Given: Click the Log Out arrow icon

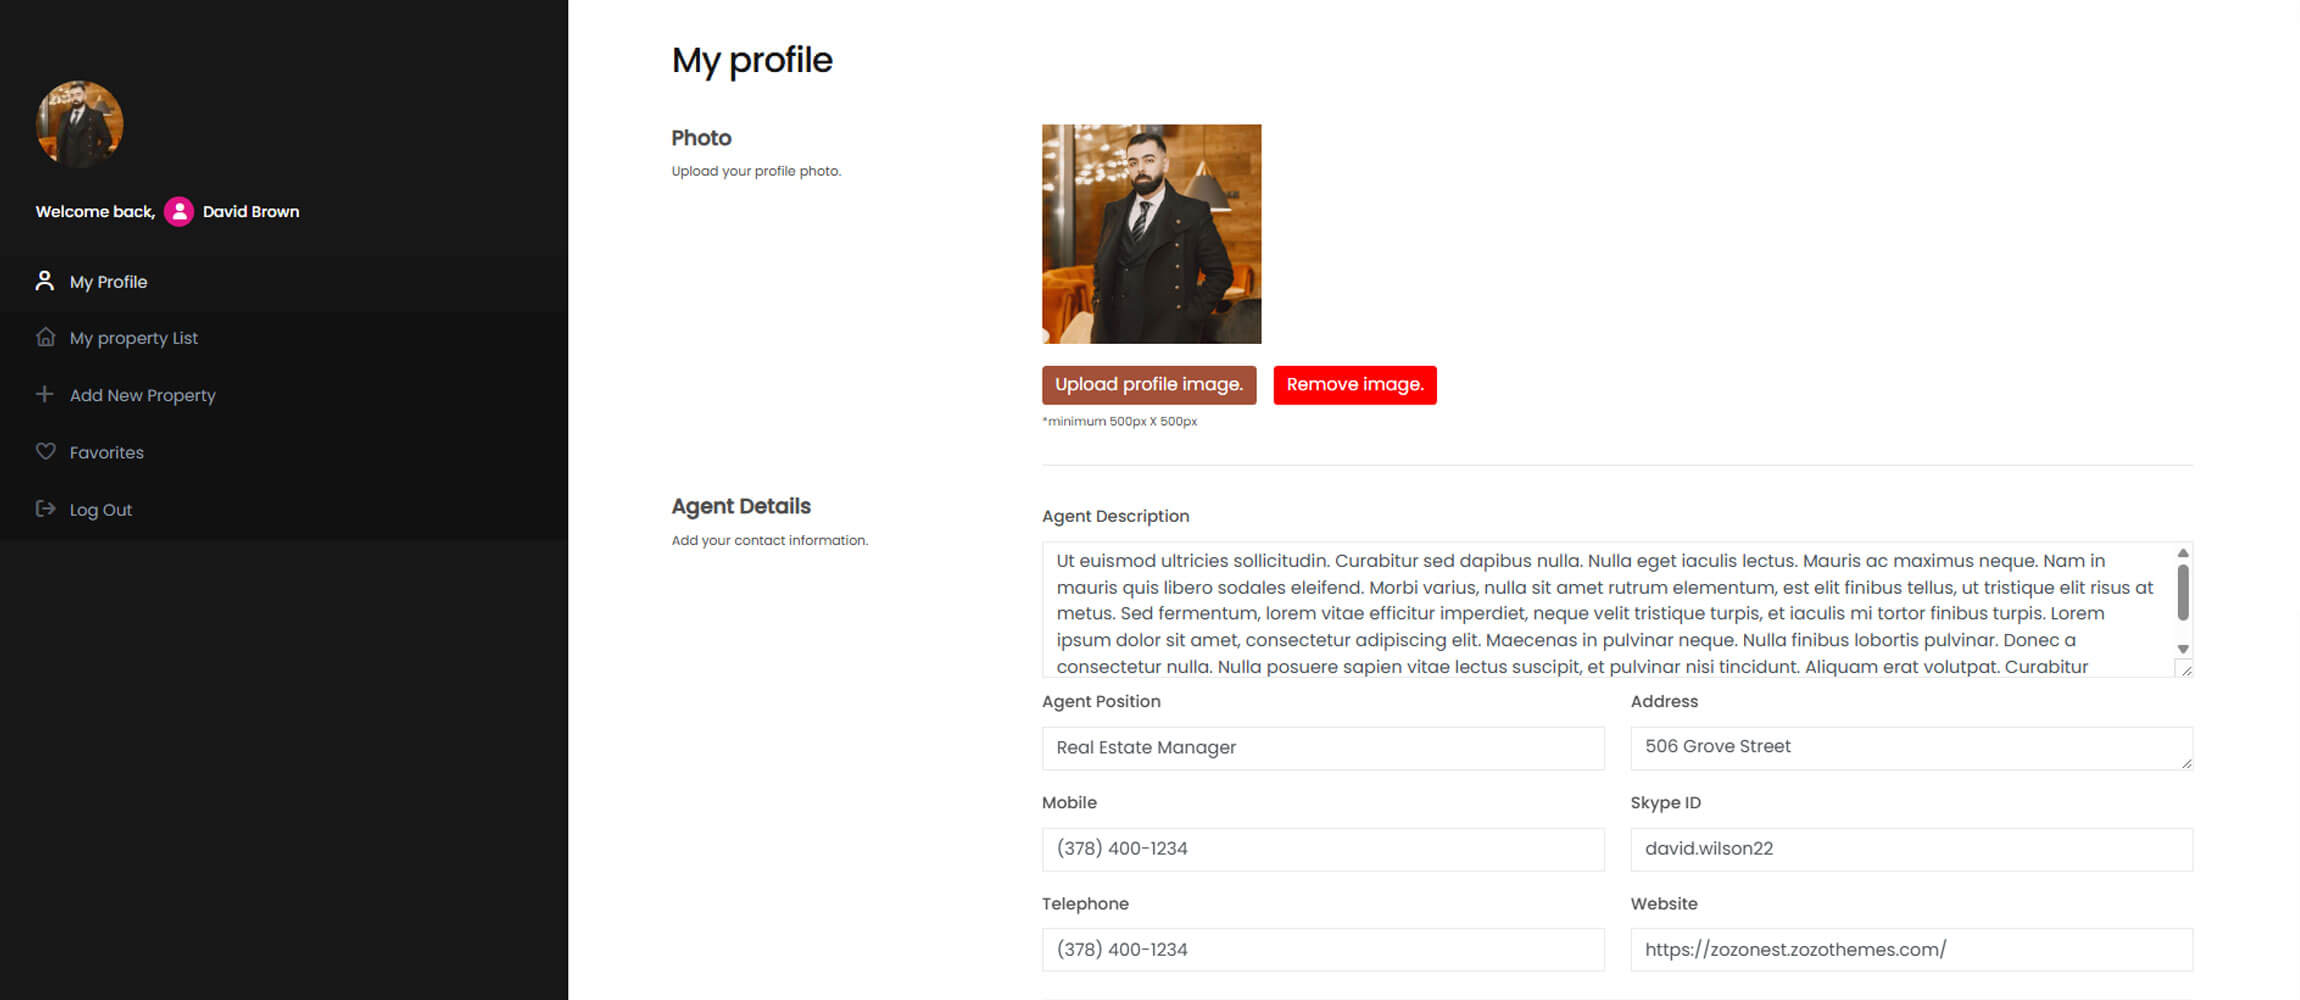Looking at the screenshot, I should pyautogui.click(x=45, y=508).
